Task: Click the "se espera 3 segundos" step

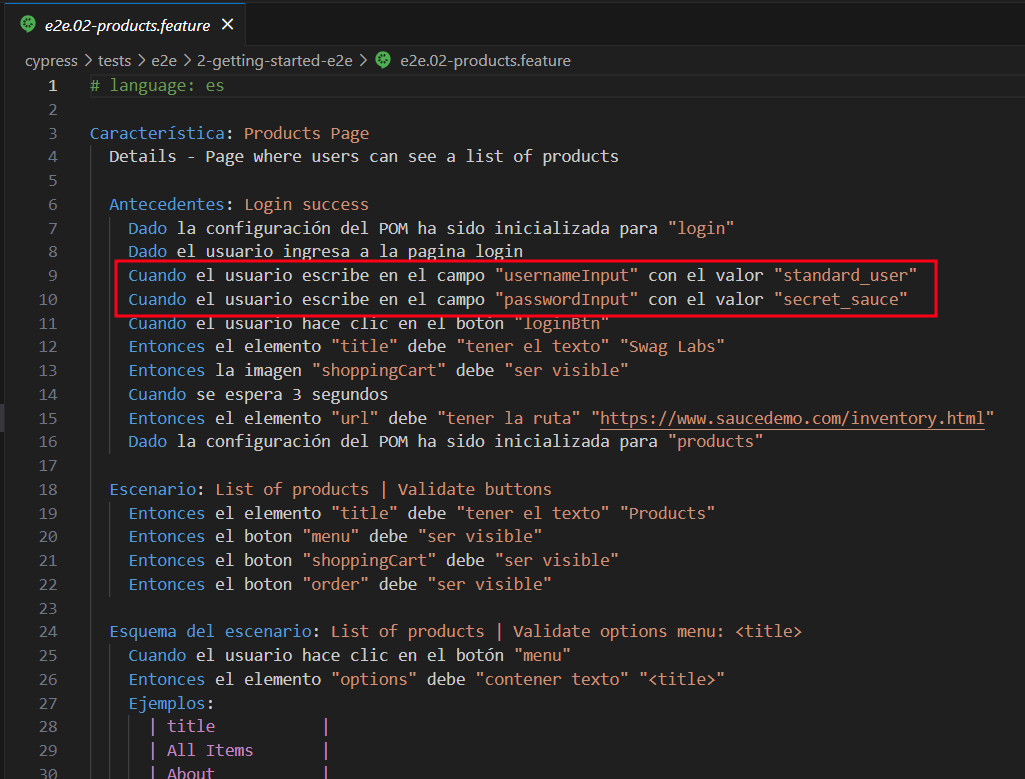Action: [x=292, y=395]
